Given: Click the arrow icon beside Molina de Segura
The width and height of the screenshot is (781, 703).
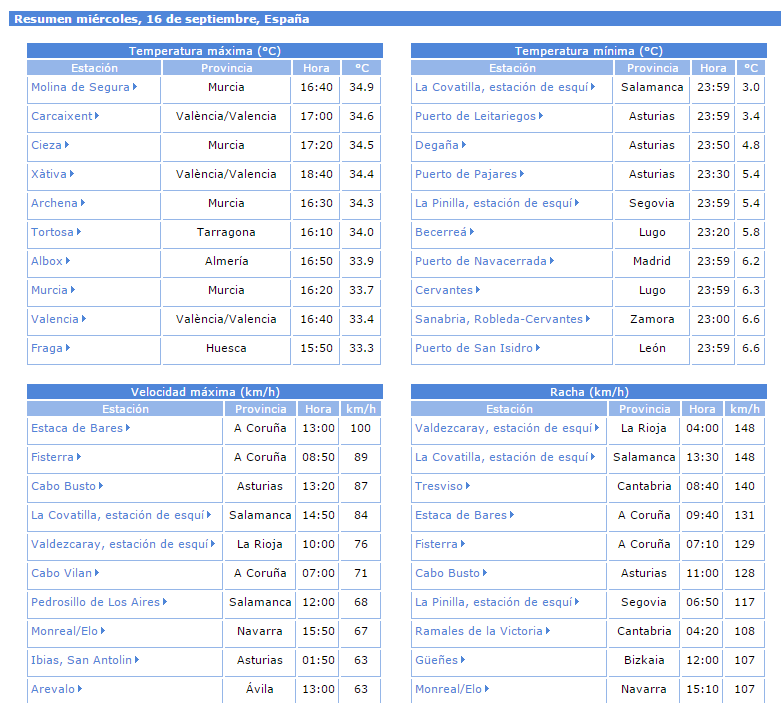Looking at the screenshot, I should (135, 87).
